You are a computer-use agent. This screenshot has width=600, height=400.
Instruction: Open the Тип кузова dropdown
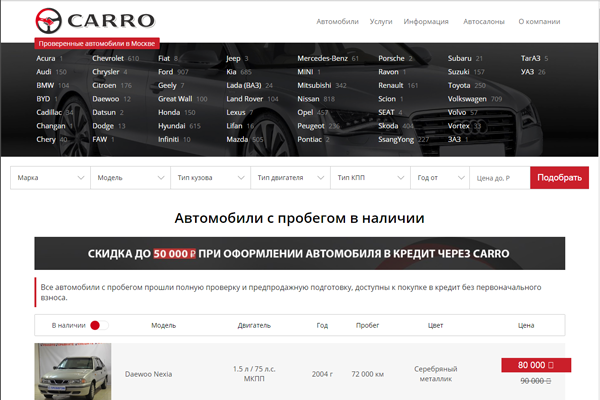click(210, 178)
